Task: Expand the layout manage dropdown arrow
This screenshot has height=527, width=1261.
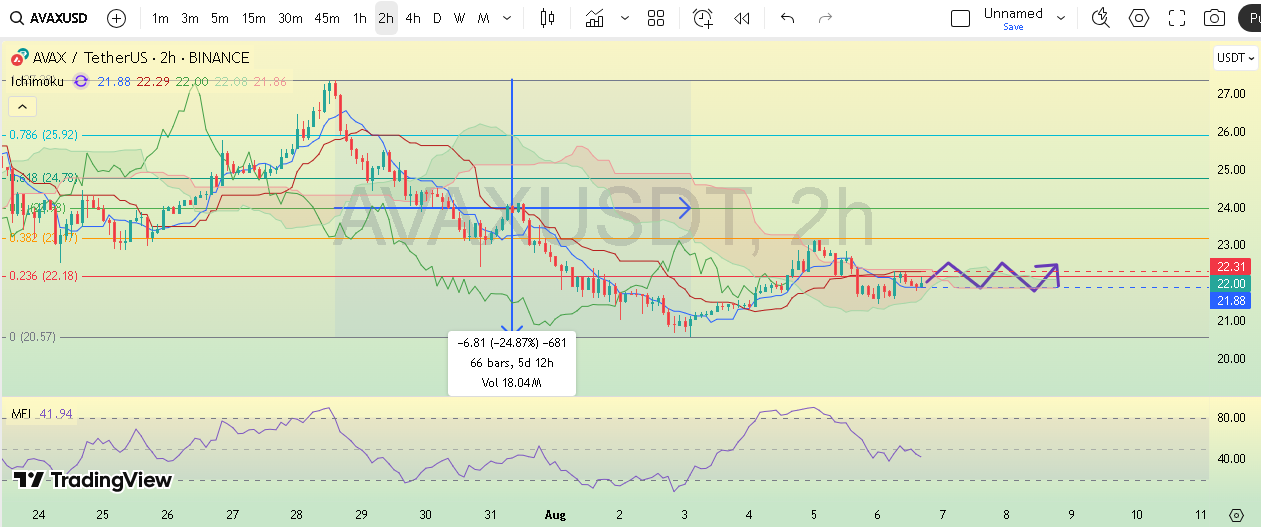Action: coord(1062,18)
